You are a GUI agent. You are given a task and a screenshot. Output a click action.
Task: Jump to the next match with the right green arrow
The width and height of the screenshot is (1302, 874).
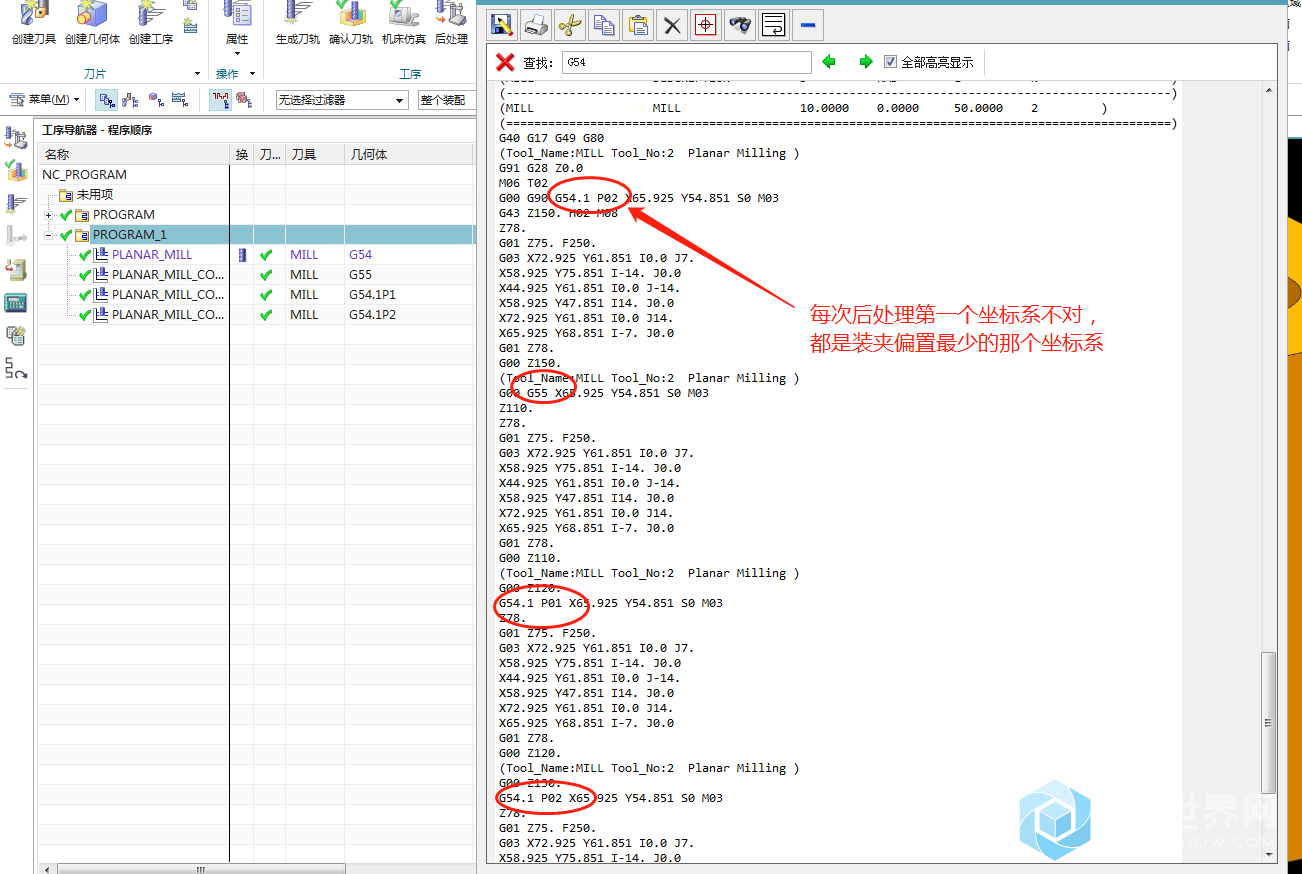[x=866, y=62]
